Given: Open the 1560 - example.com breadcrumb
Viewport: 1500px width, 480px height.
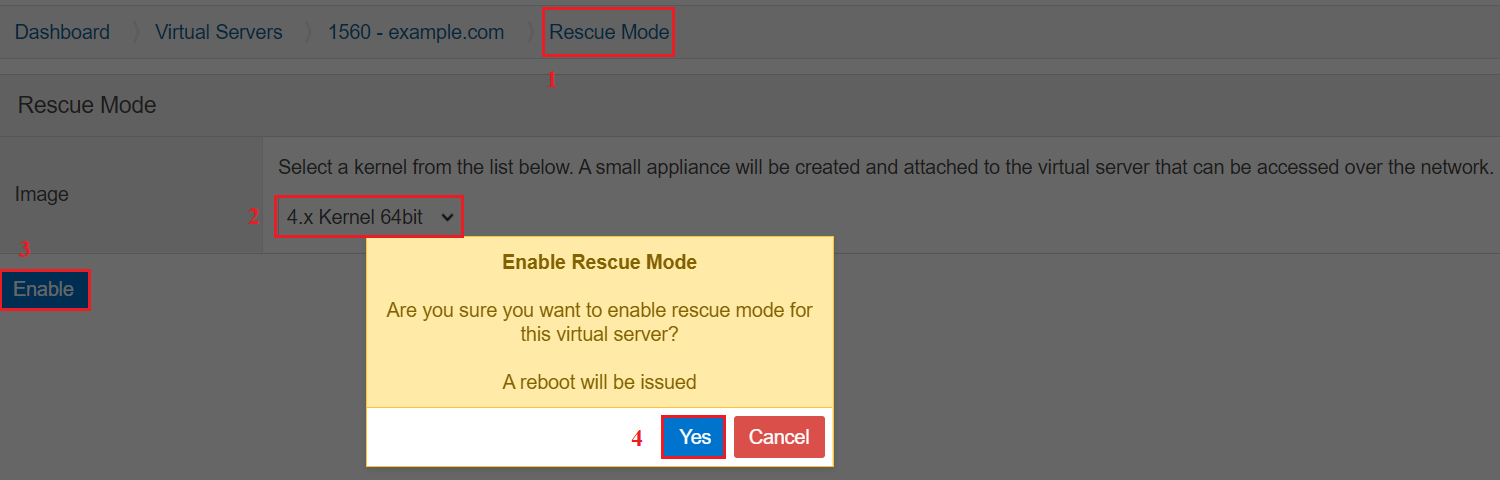Looking at the screenshot, I should pyautogui.click(x=416, y=32).
